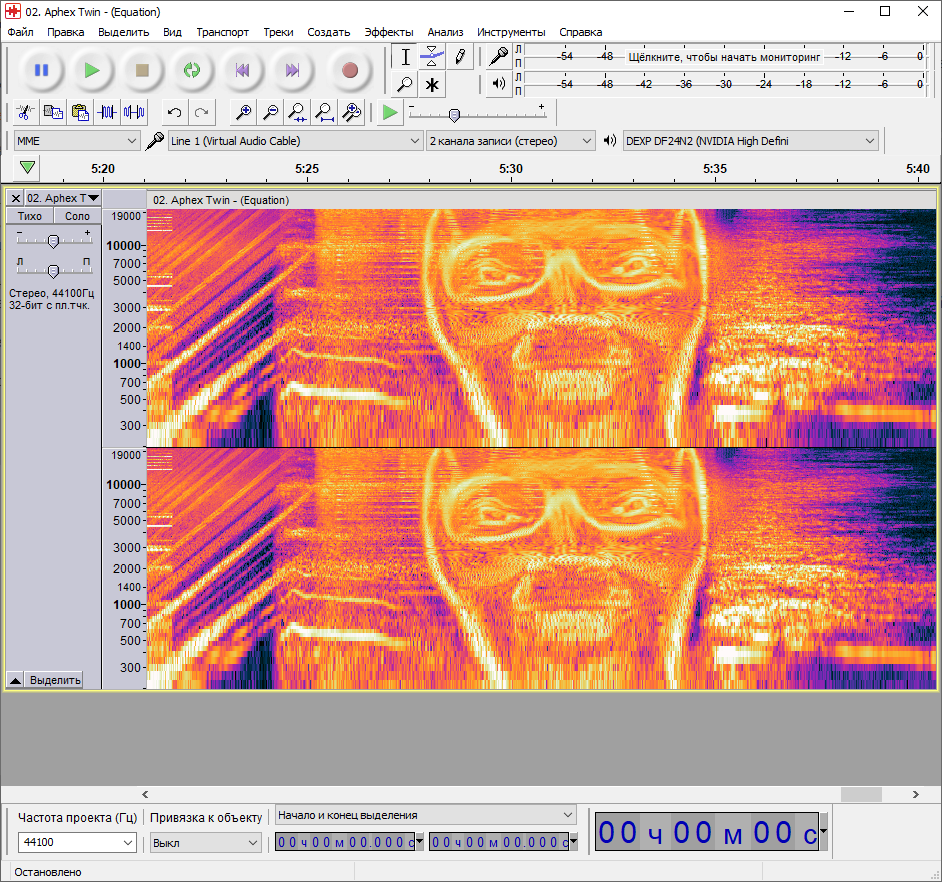Click the Loop playback button

[192, 70]
